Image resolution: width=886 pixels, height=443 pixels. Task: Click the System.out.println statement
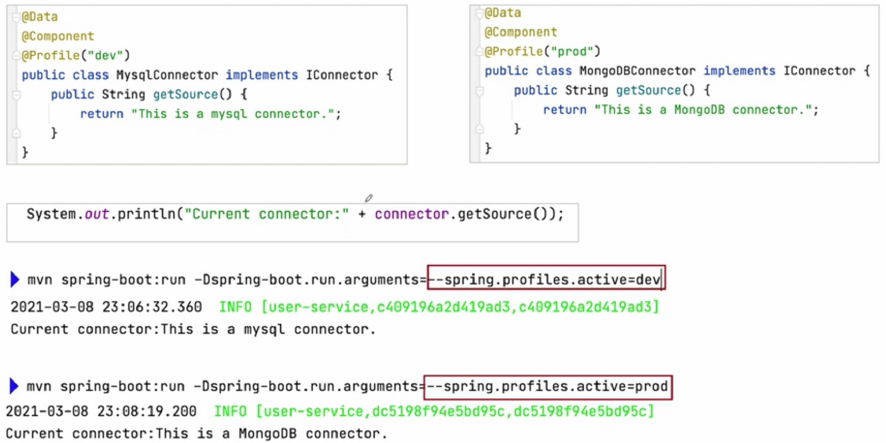pos(296,215)
